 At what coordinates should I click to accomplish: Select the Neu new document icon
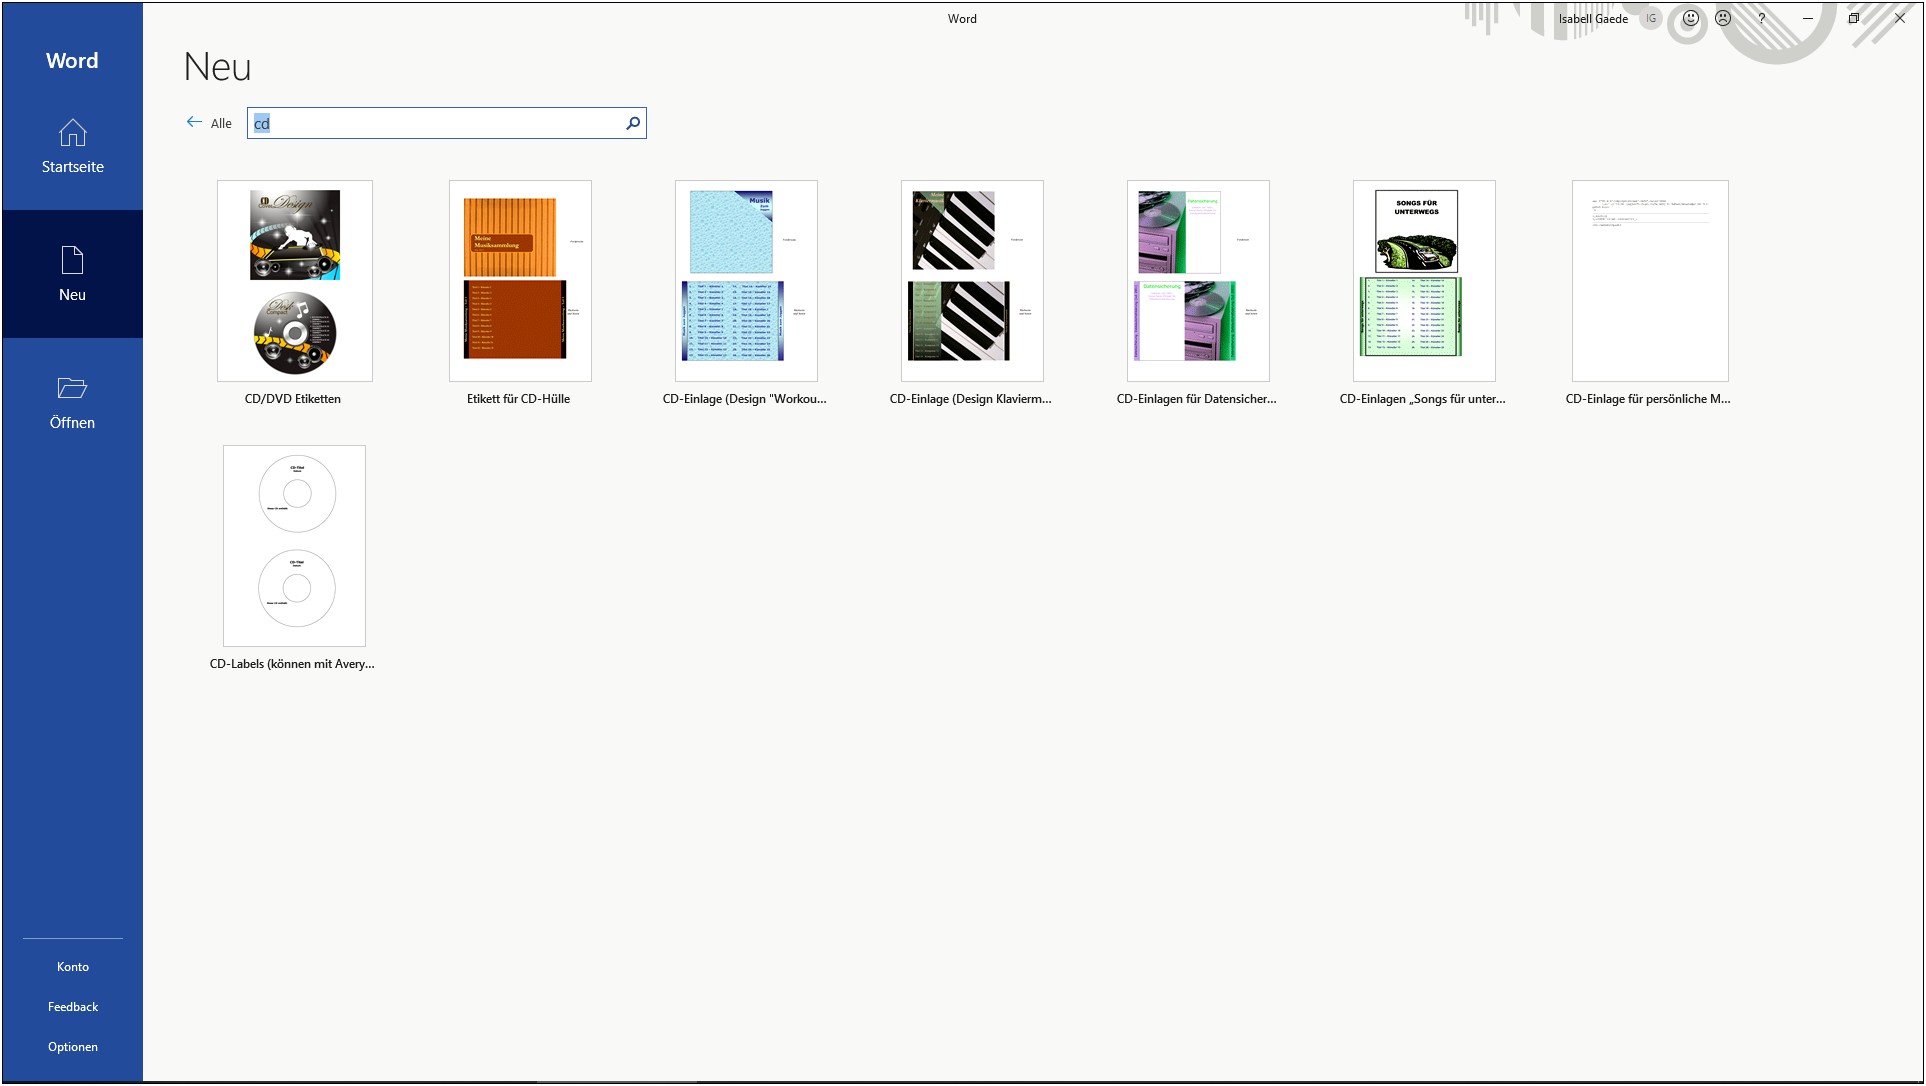[x=72, y=260]
